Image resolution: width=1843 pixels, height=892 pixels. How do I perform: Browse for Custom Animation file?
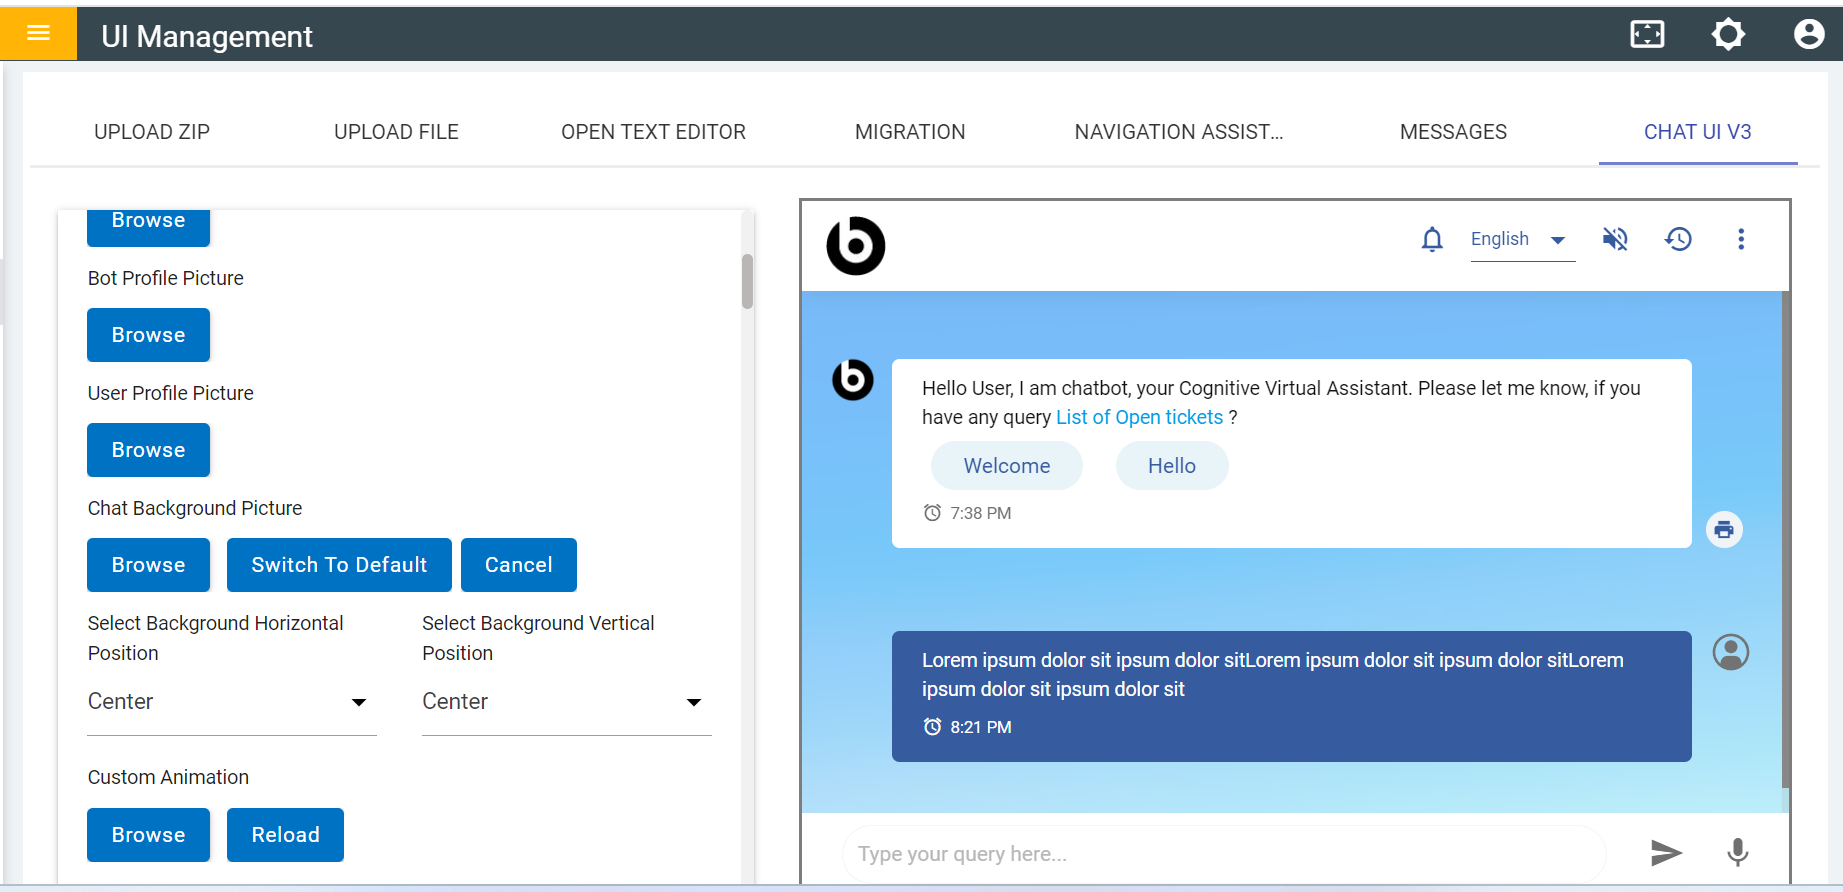pyautogui.click(x=148, y=835)
